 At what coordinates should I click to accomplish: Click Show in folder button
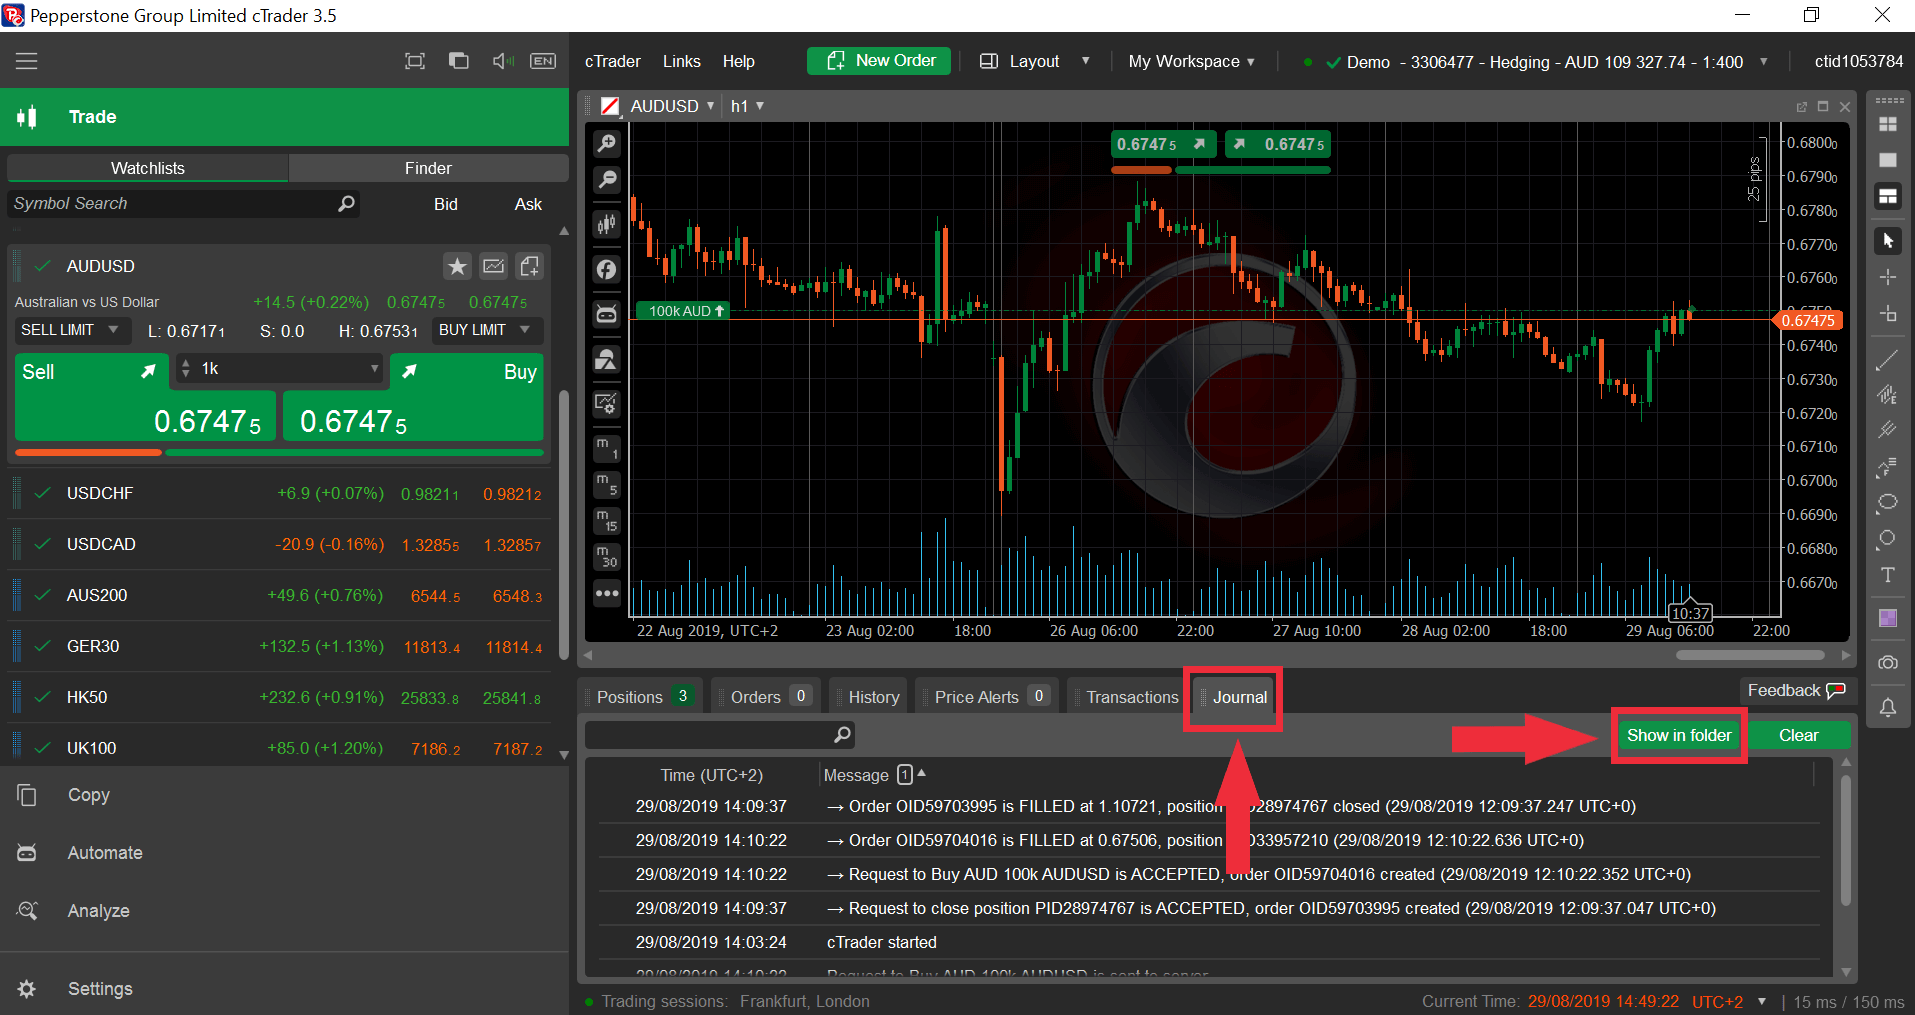click(x=1679, y=735)
